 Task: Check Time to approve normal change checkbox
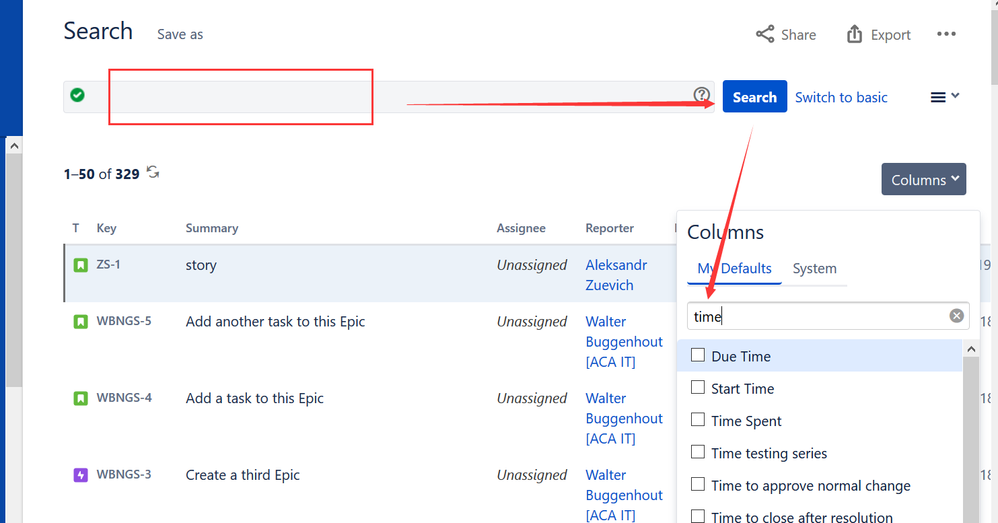click(x=698, y=485)
